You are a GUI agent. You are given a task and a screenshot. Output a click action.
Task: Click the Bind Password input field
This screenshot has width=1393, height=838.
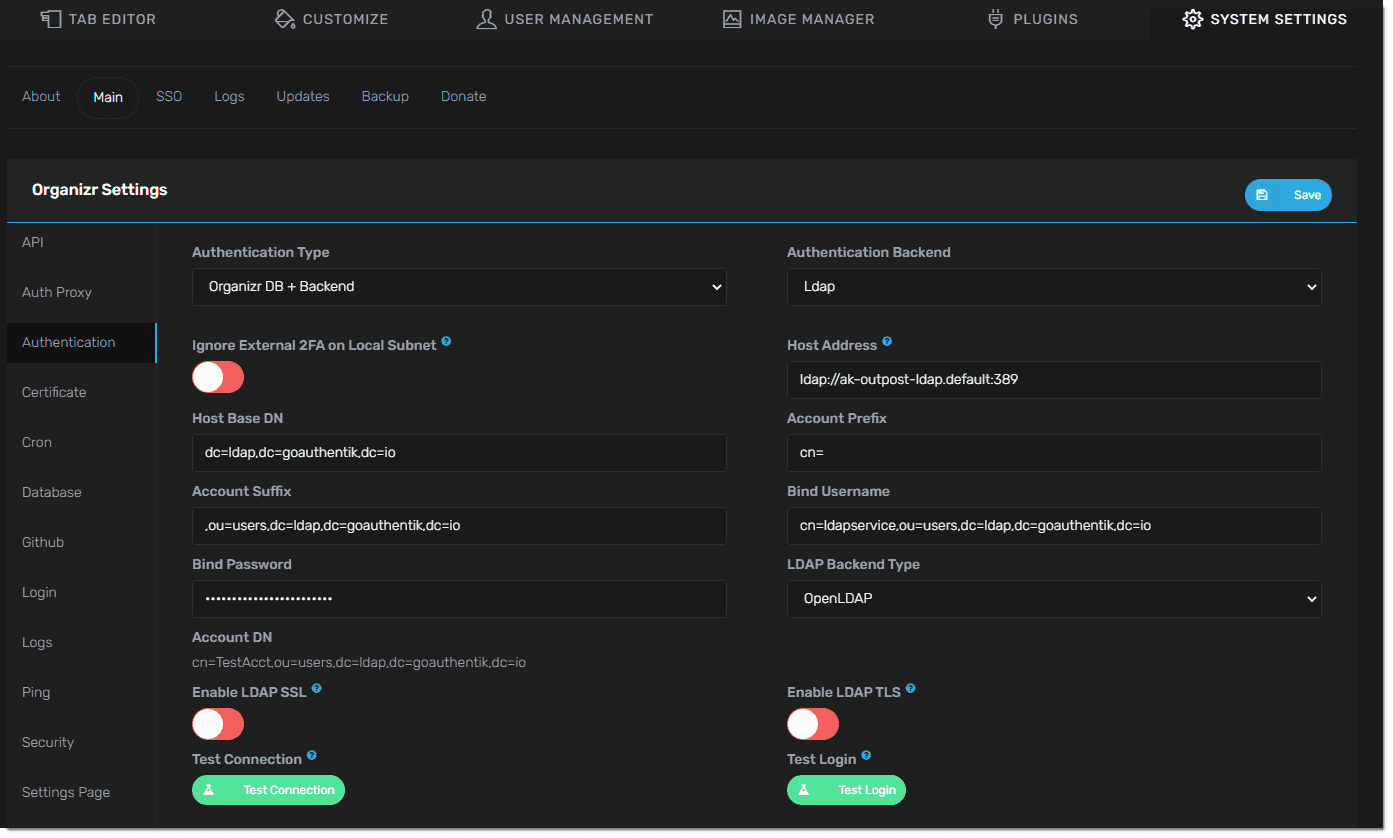pos(459,599)
